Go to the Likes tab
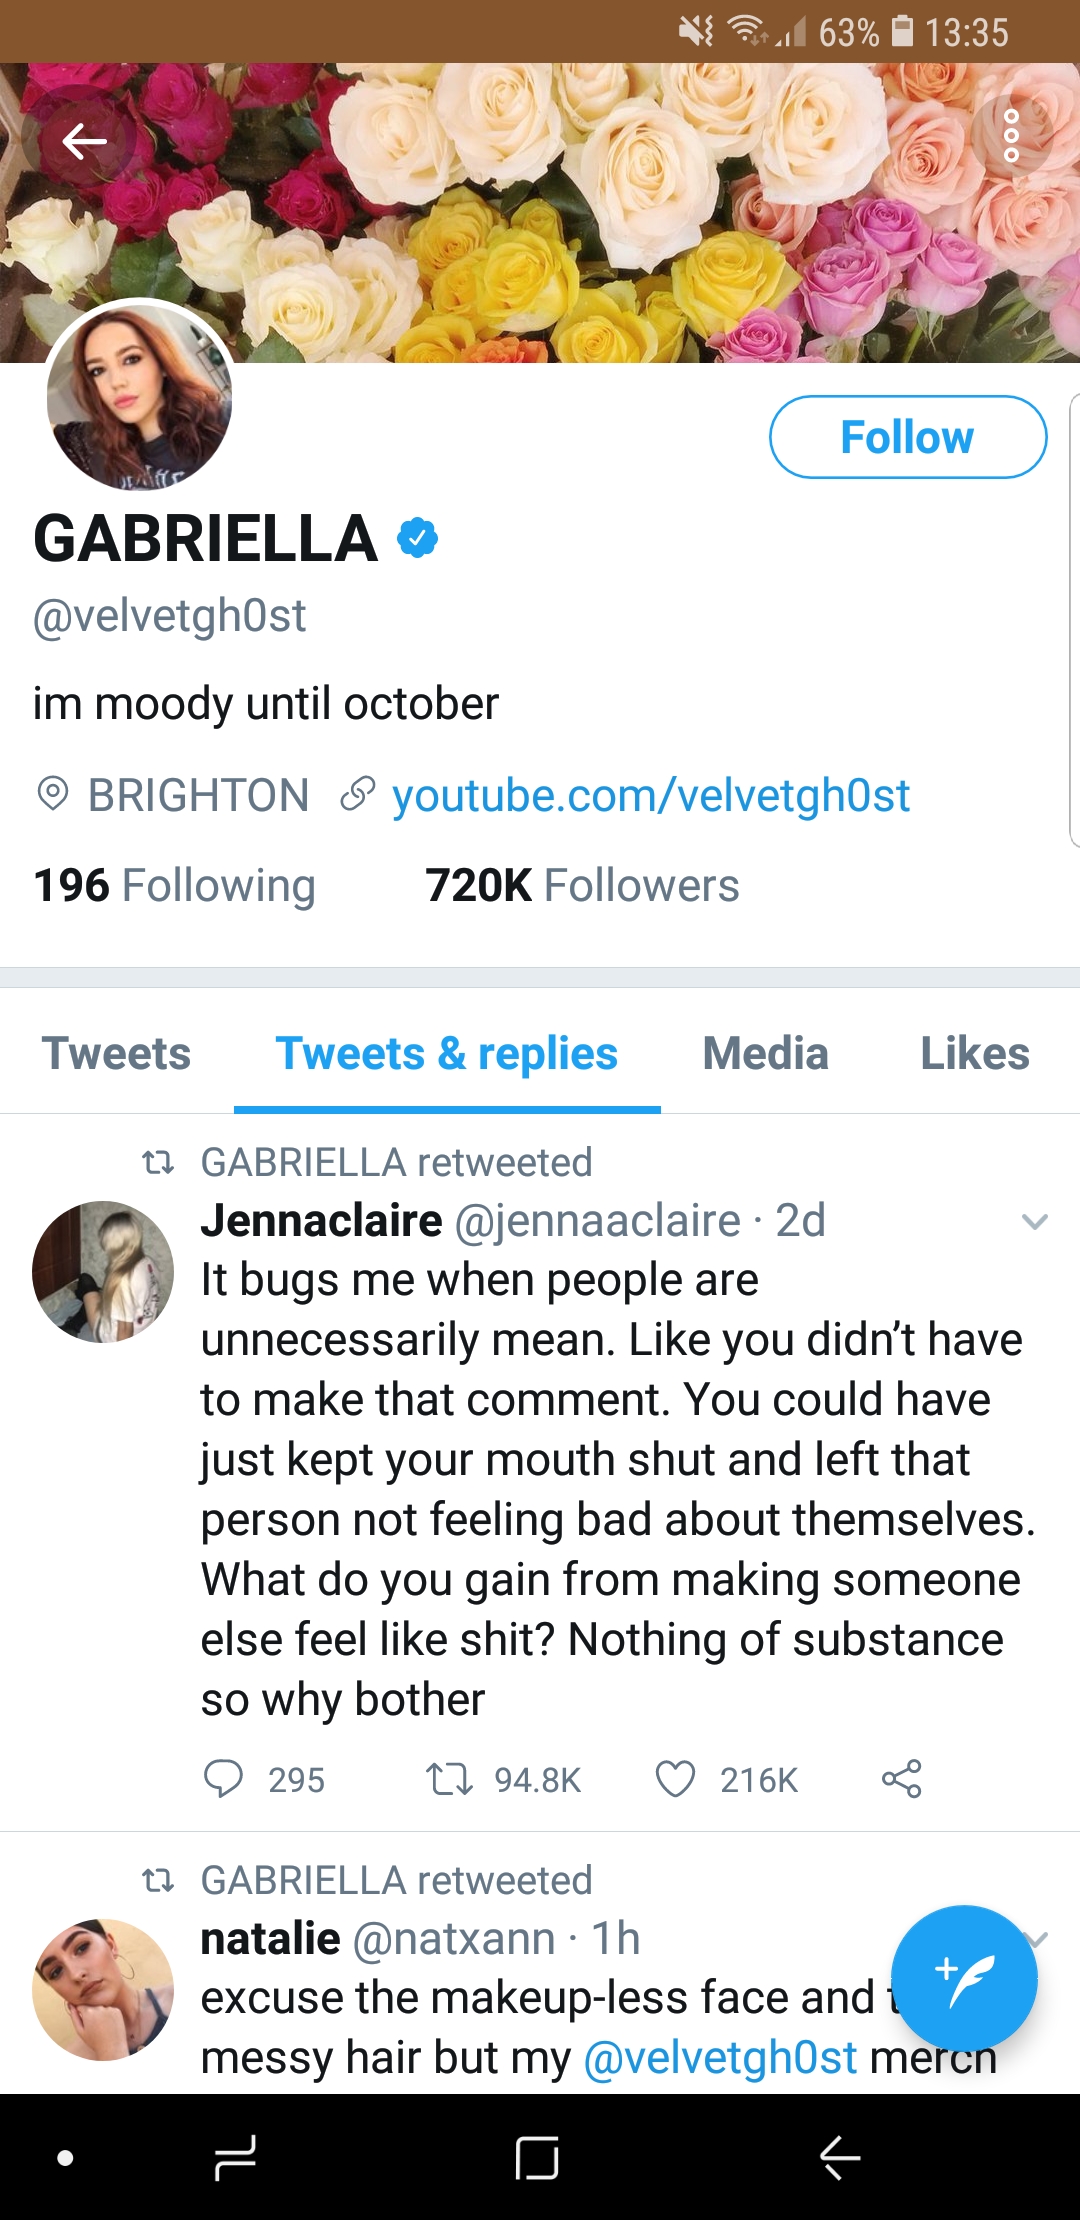Viewport: 1080px width, 2220px height. pyautogui.click(x=974, y=1054)
